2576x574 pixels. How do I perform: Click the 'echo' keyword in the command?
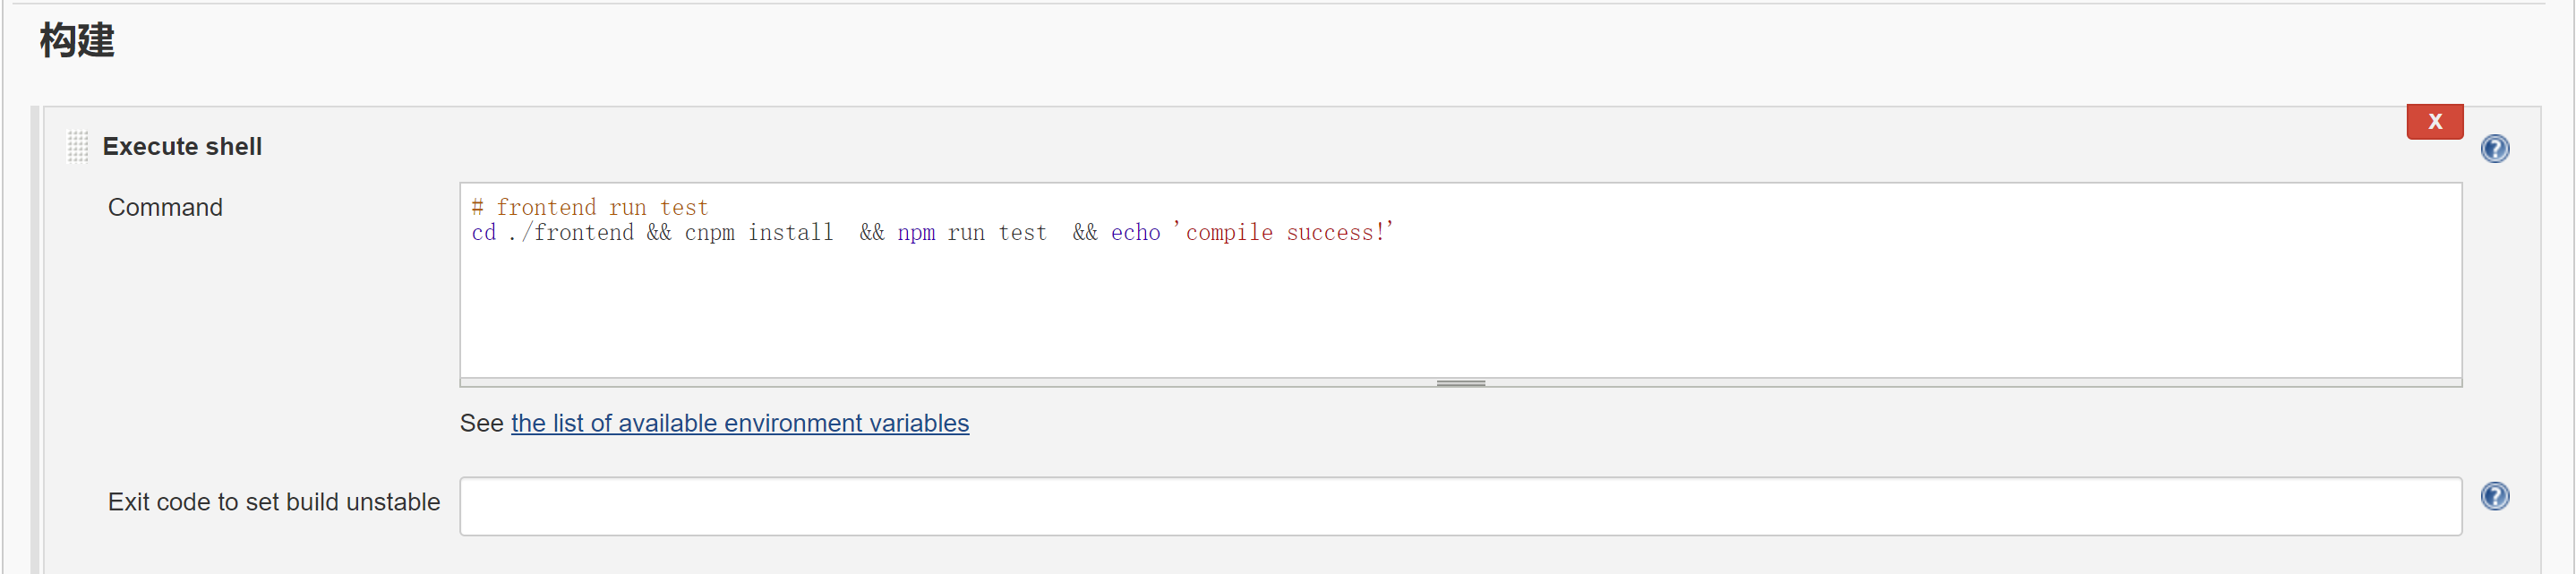pyautogui.click(x=1135, y=233)
